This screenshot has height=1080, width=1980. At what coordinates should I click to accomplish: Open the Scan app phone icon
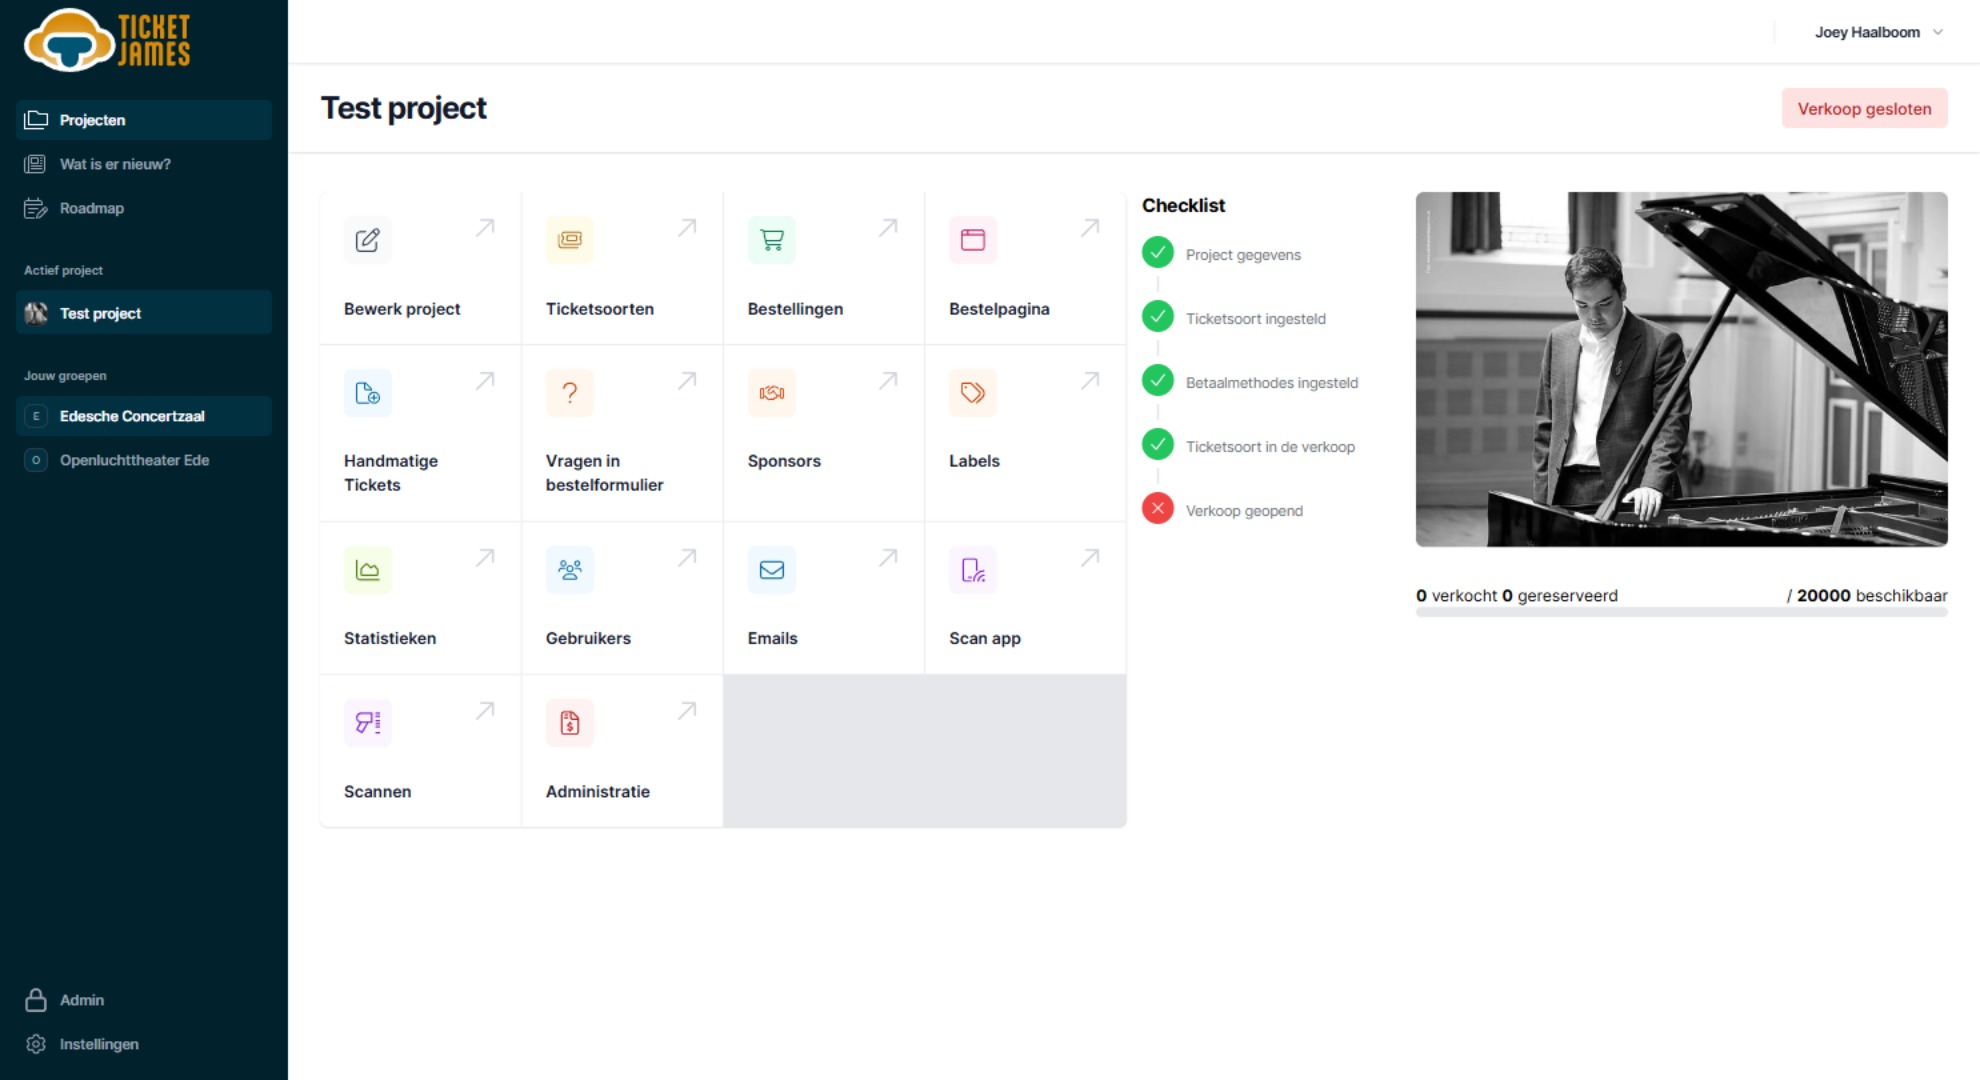click(973, 570)
